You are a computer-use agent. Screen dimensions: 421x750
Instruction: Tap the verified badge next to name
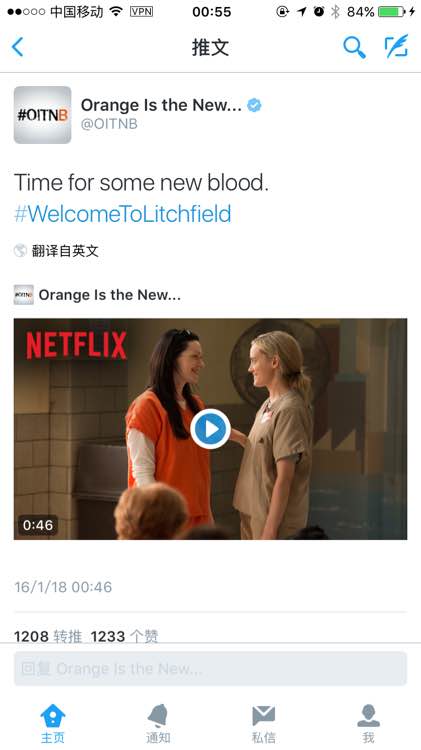pyautogui.click(x=254, y=105)
